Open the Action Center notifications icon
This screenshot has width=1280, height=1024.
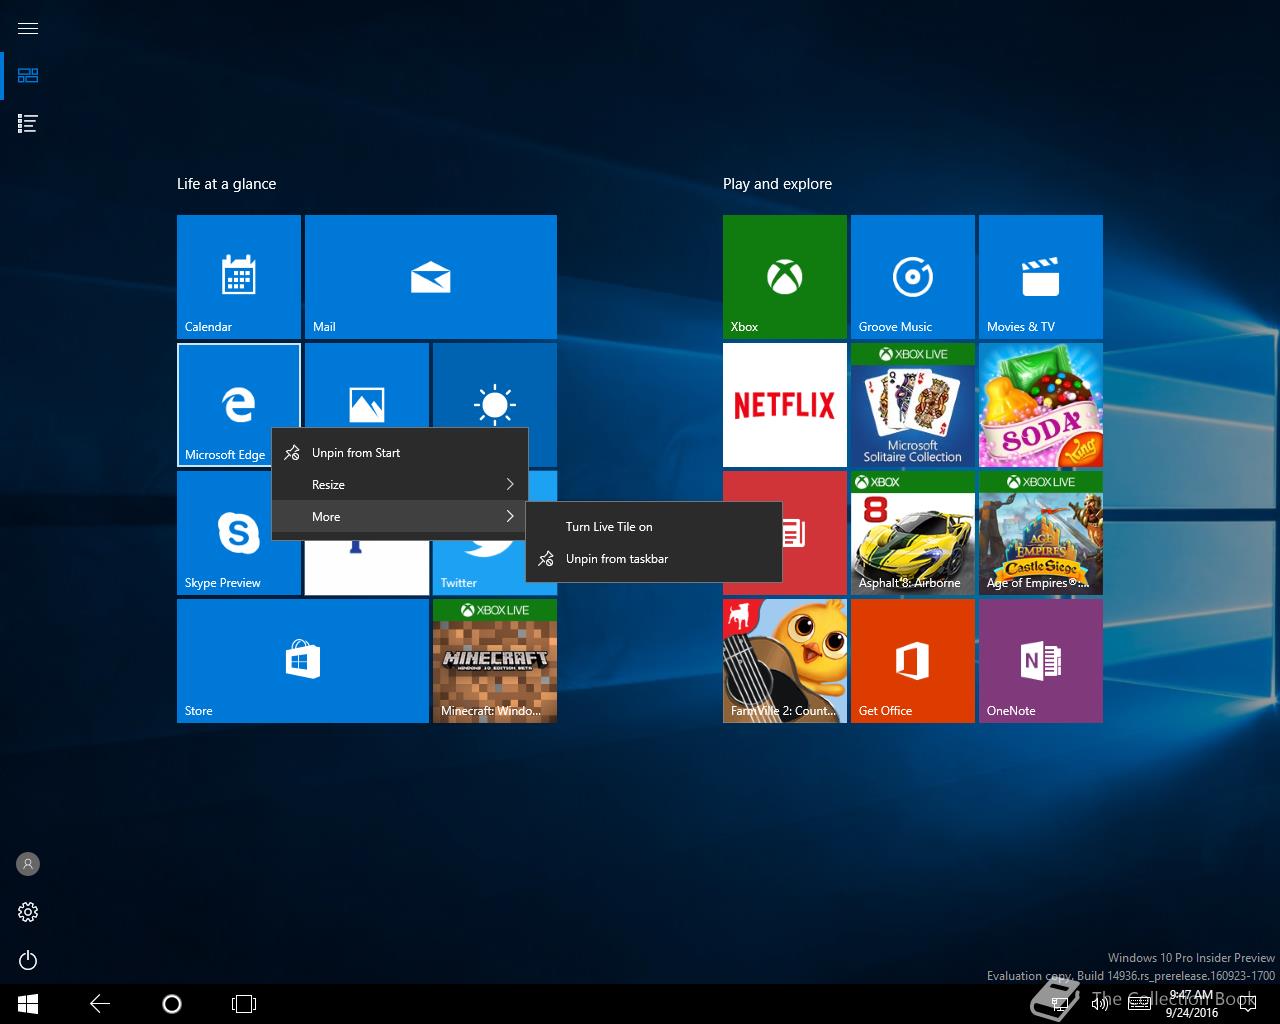point(1247,1004)
